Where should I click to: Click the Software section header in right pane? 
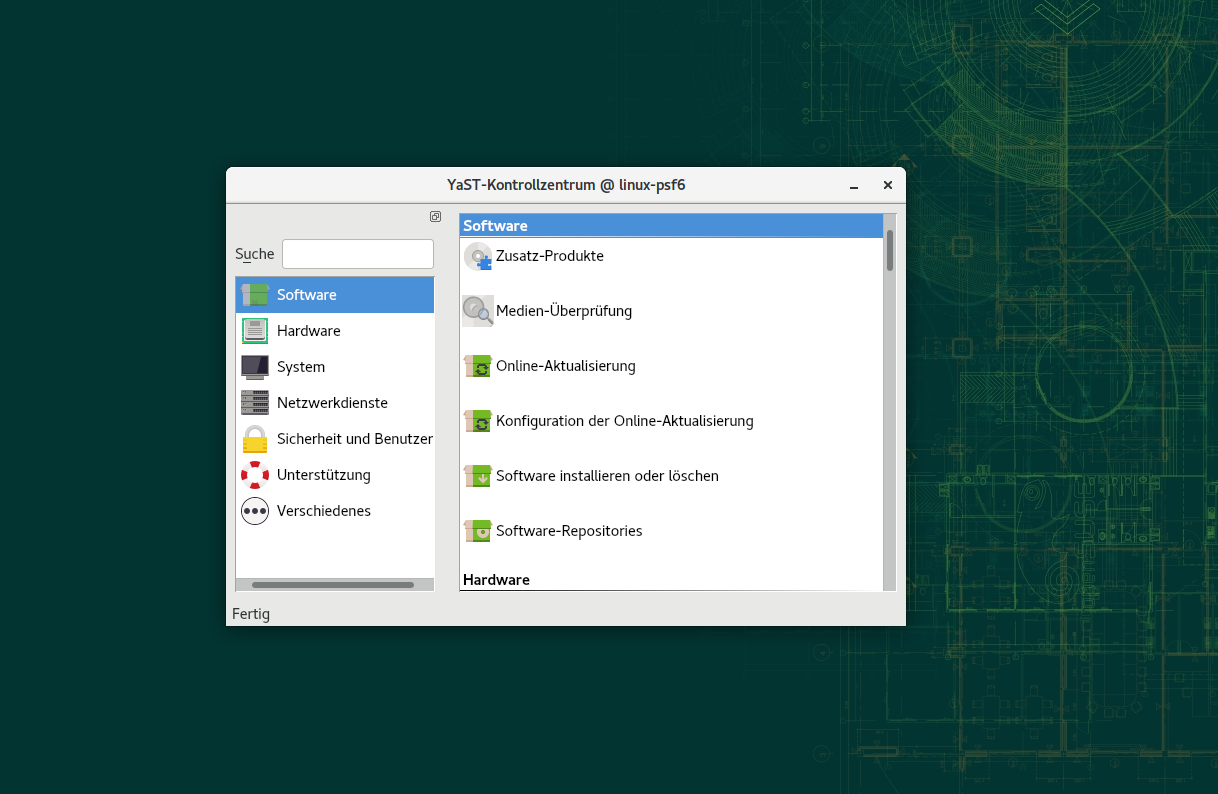point(671,226)
